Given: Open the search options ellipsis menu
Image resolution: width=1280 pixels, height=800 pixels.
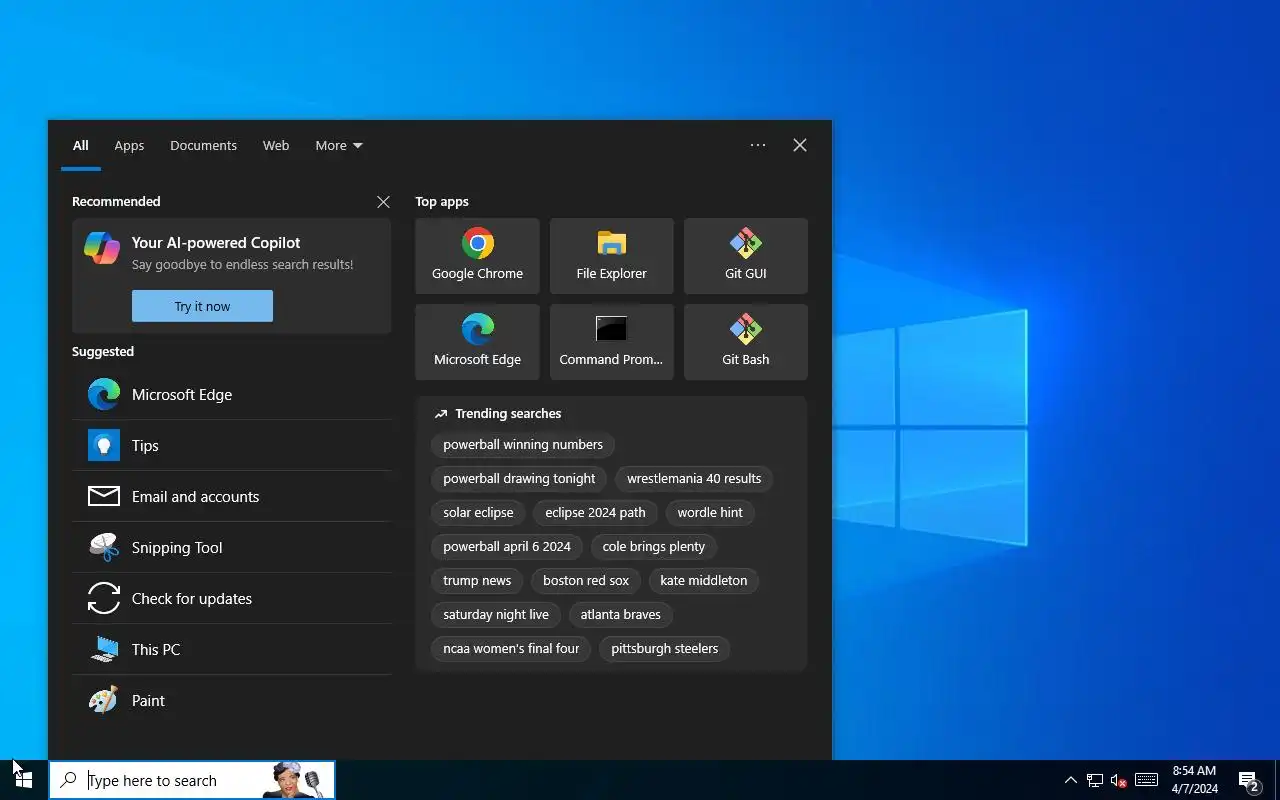Looking at the screenshot, I should click(758, 145).
